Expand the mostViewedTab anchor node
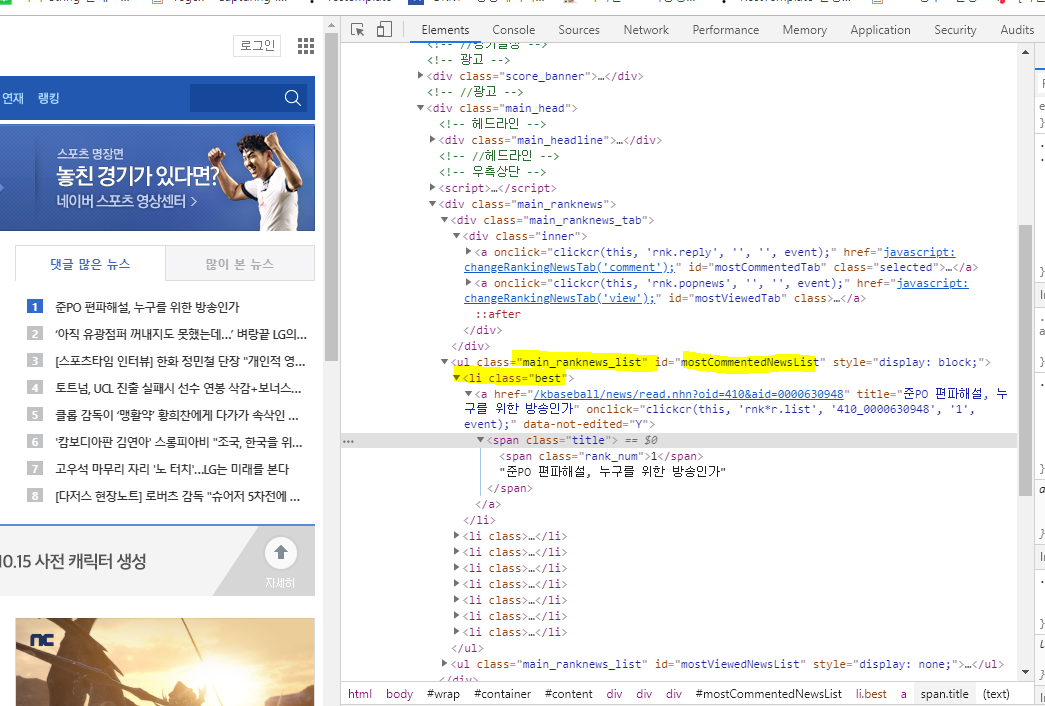Viewport: 1045px width, 706px height. coord(469,283)
